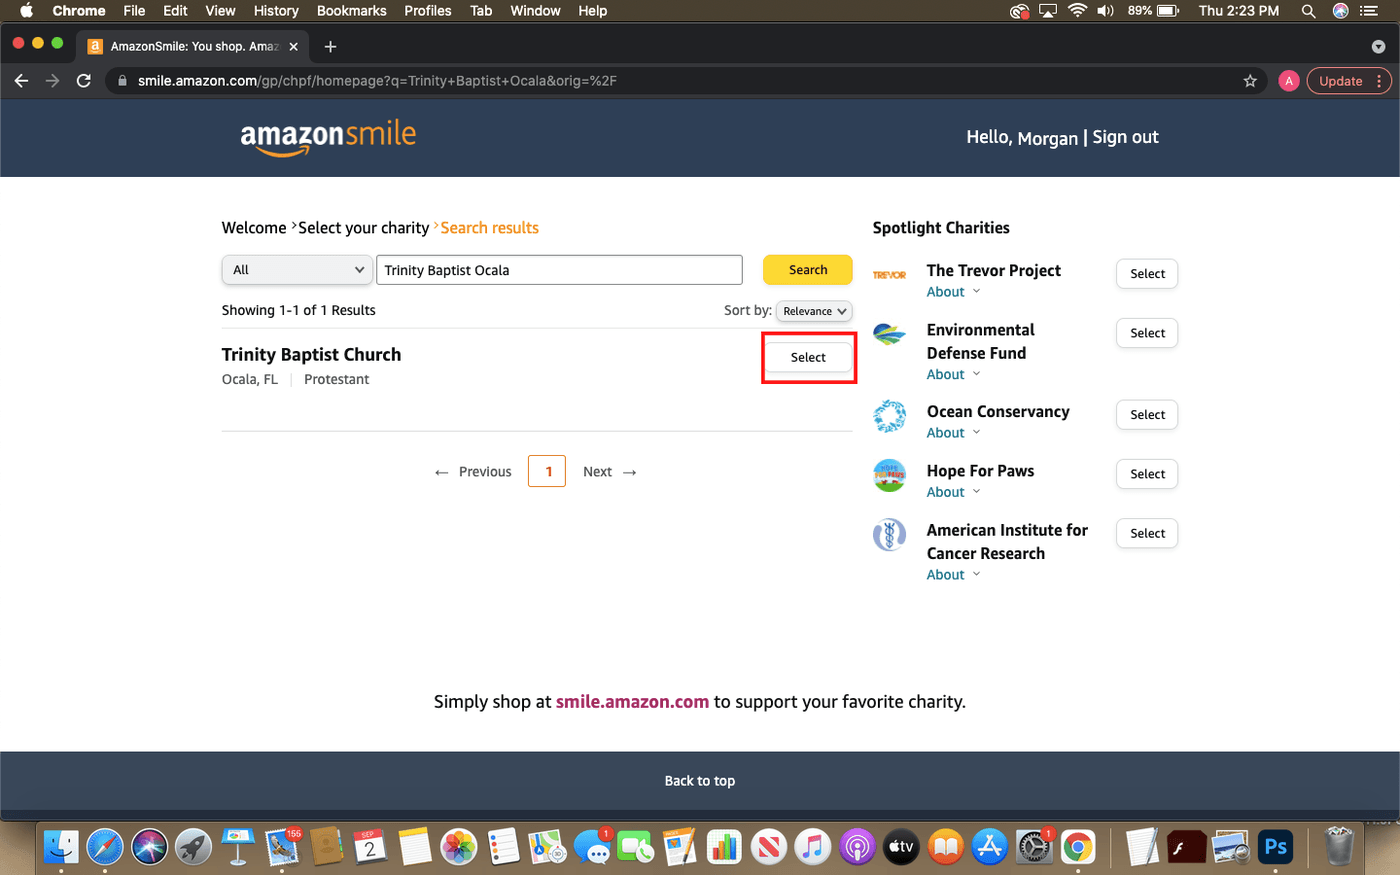Open Siri from the menu bar
The width and height of the screenshot is (1400, 875).
(1341, 11)
